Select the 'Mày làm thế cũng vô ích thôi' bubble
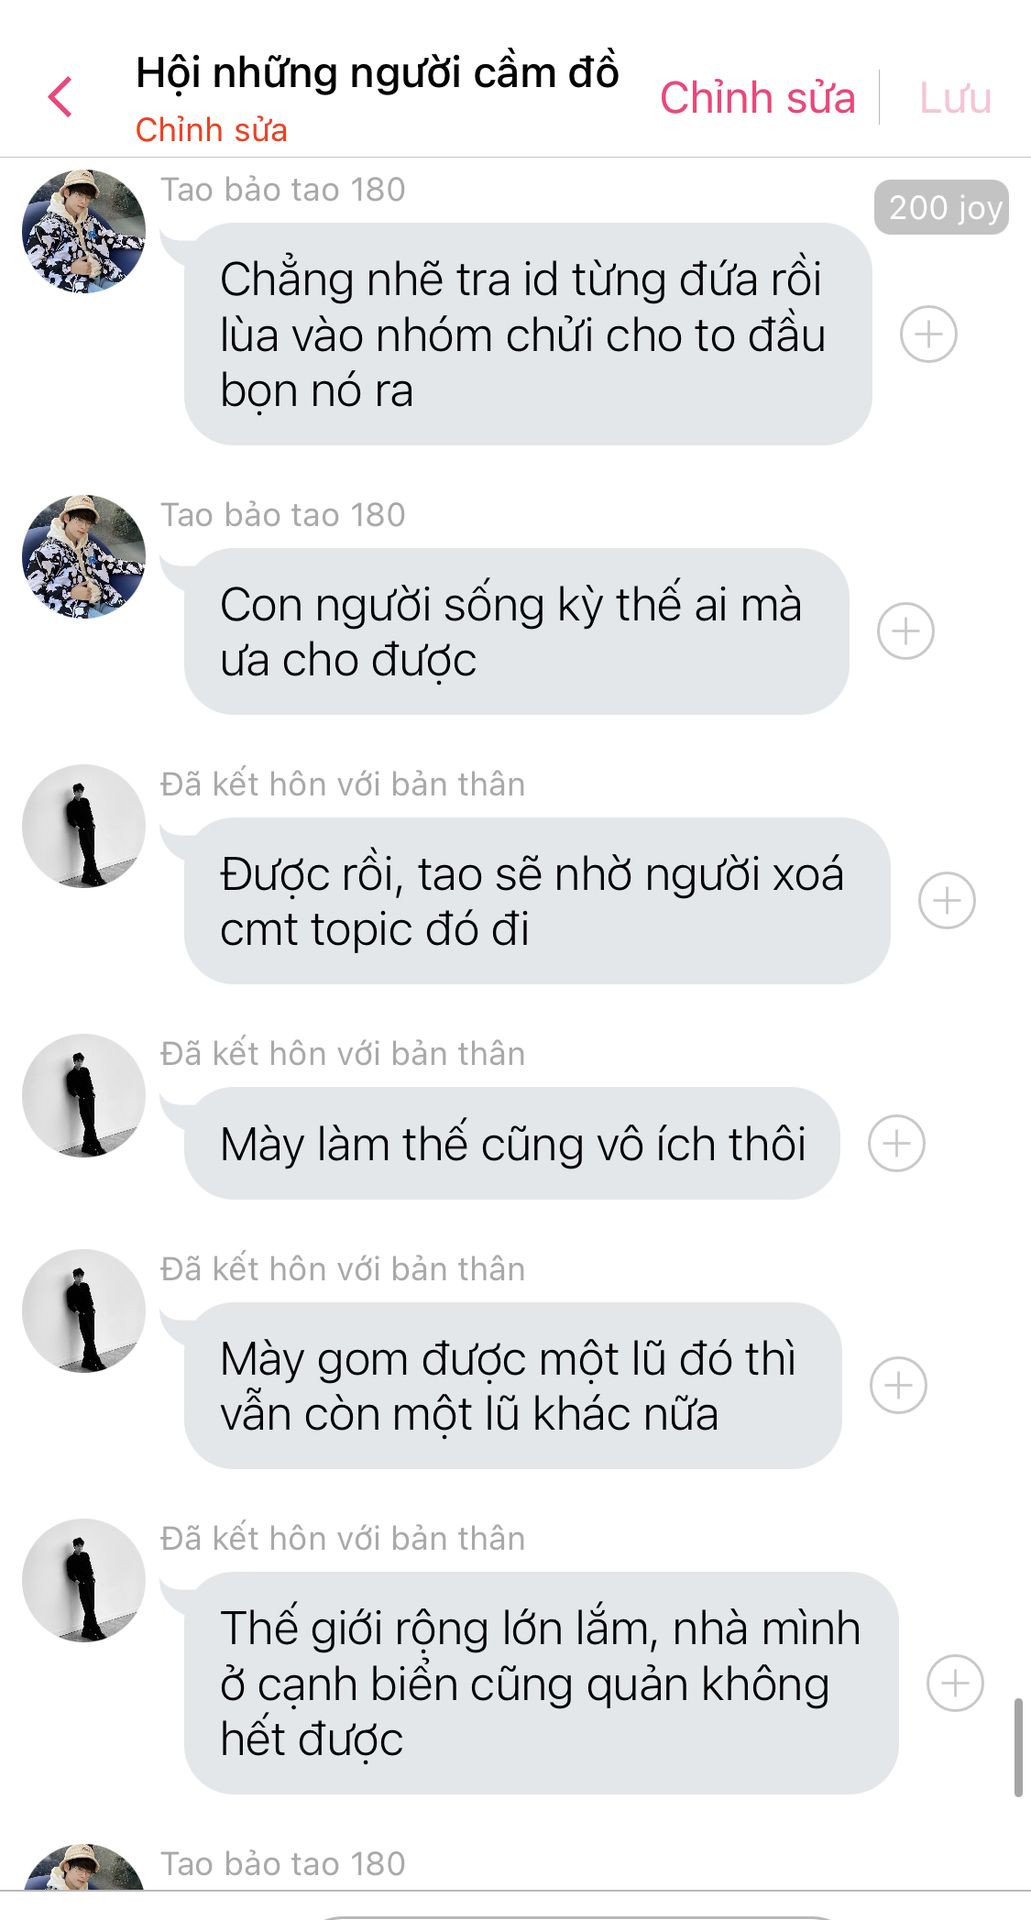The image size is (1031, 1920). (x=512, y=1143)
